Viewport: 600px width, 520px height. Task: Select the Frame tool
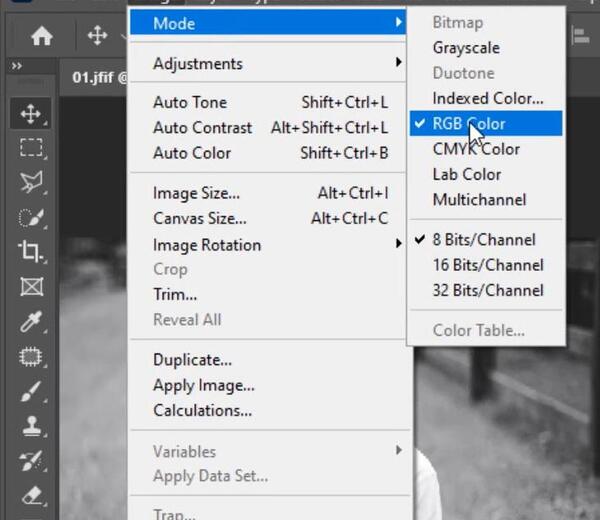(31, 287)
